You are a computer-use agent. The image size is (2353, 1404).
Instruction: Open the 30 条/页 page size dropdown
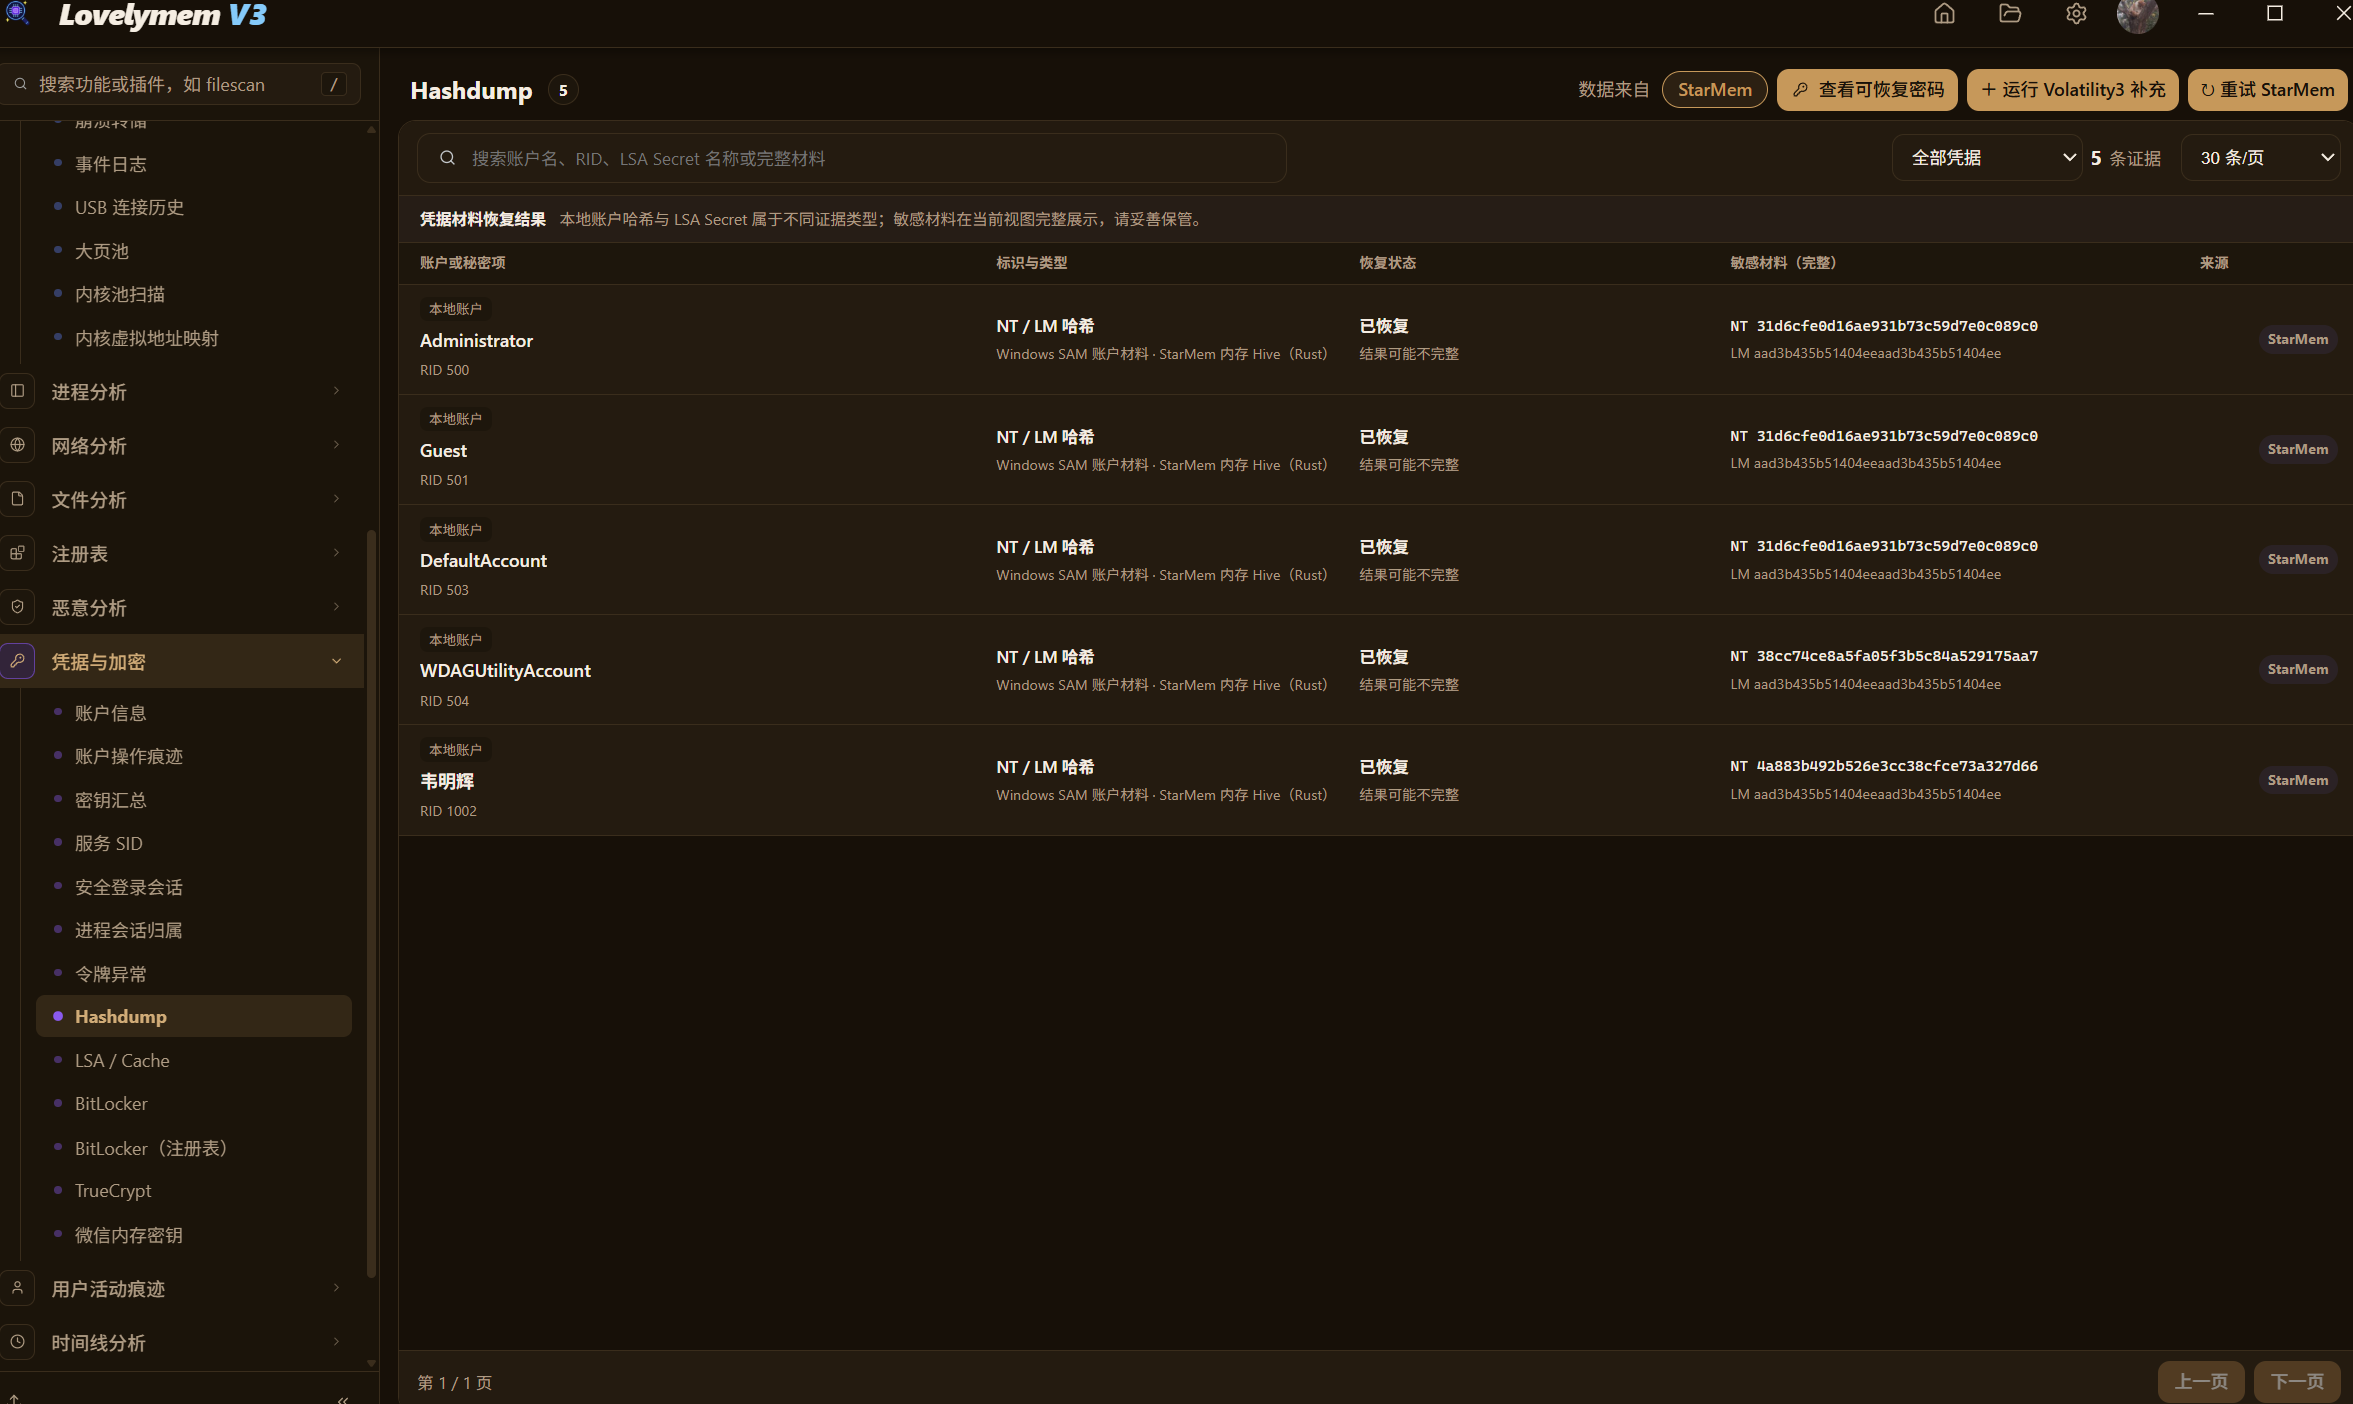tap(2260, 158)
